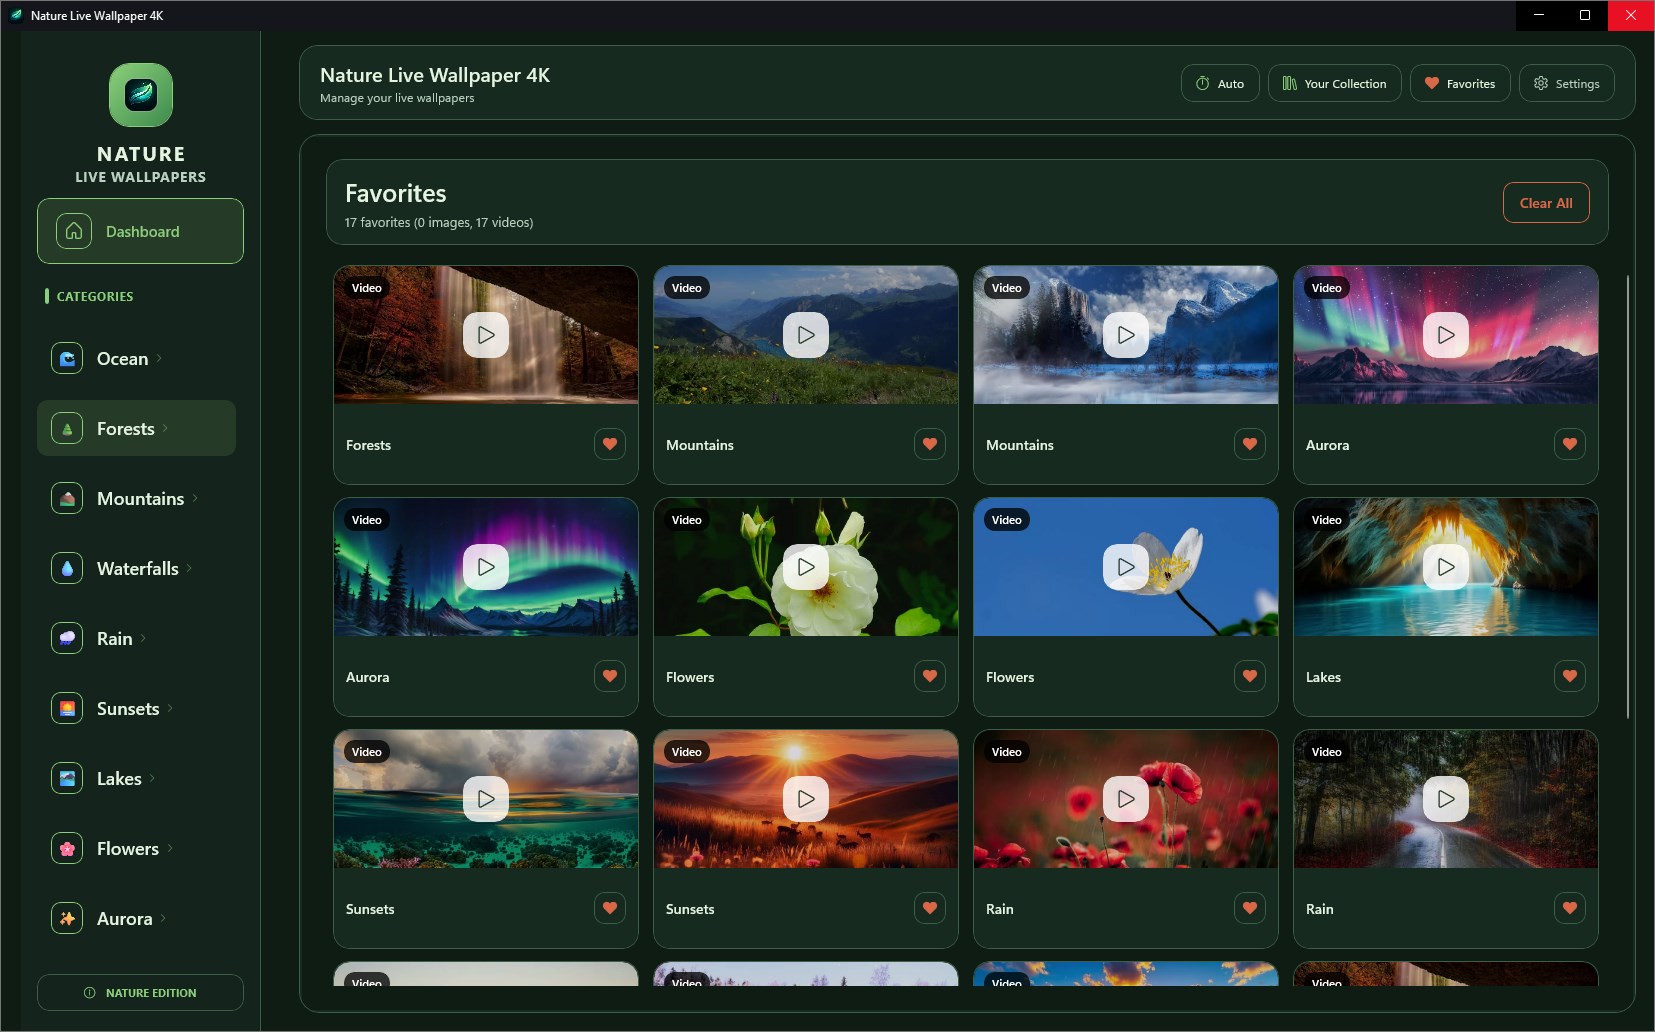The image size is (1655, 1032).
Task: Click the chevron beside Lakes in sidebar
Action: [152, 778]
